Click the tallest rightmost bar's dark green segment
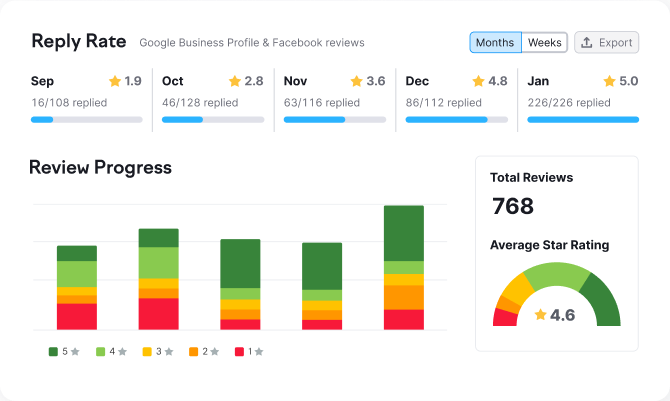Viewport: 670px width, 401px height. 404,233
